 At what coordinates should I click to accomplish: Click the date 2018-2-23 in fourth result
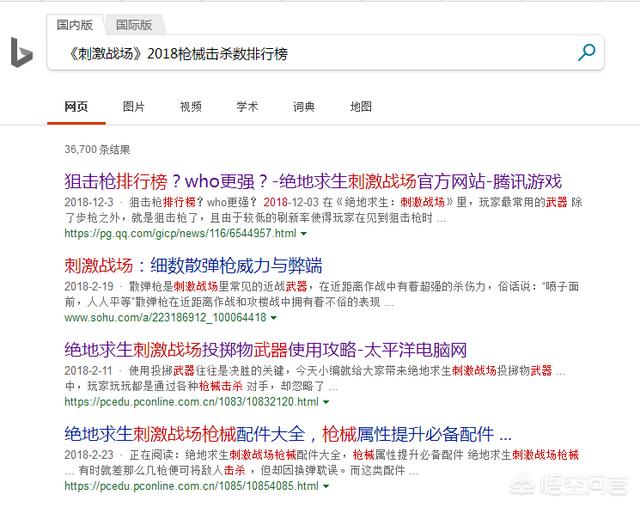click(x=89, y=455)
